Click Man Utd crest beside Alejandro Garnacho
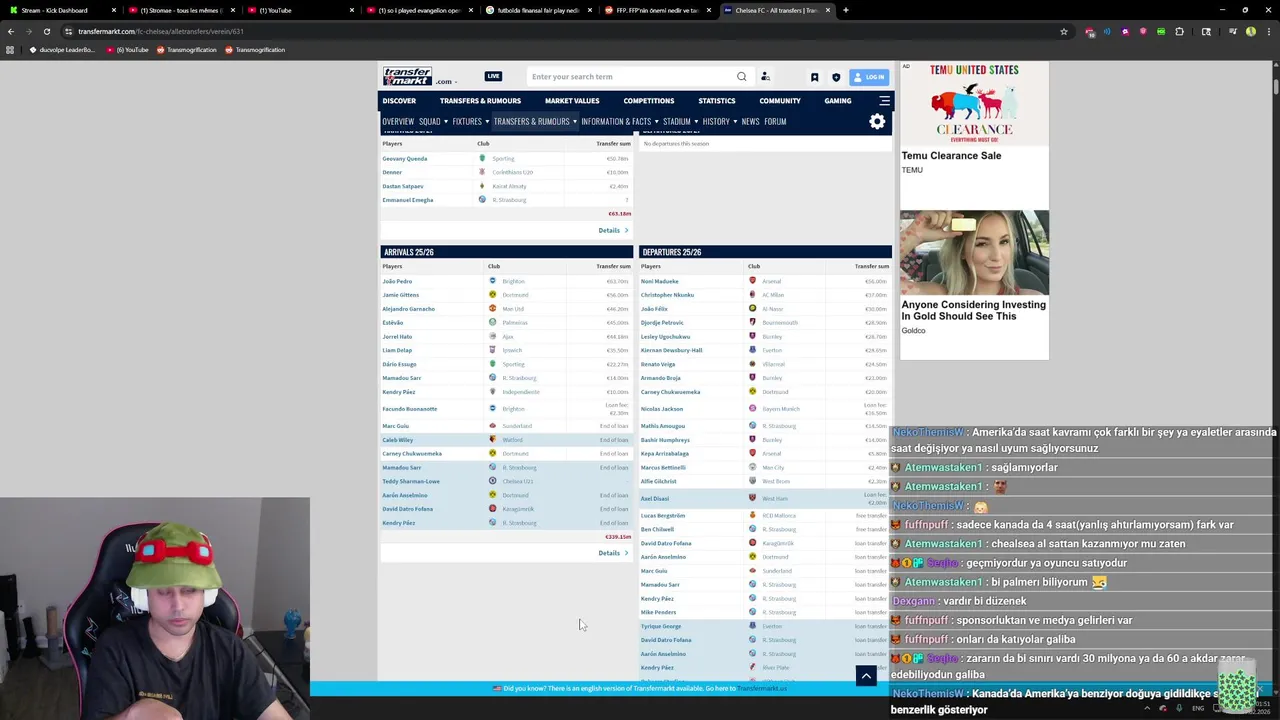Image resolution: width=1280 pixels, height=720 pixels. (x=493, y=309)
